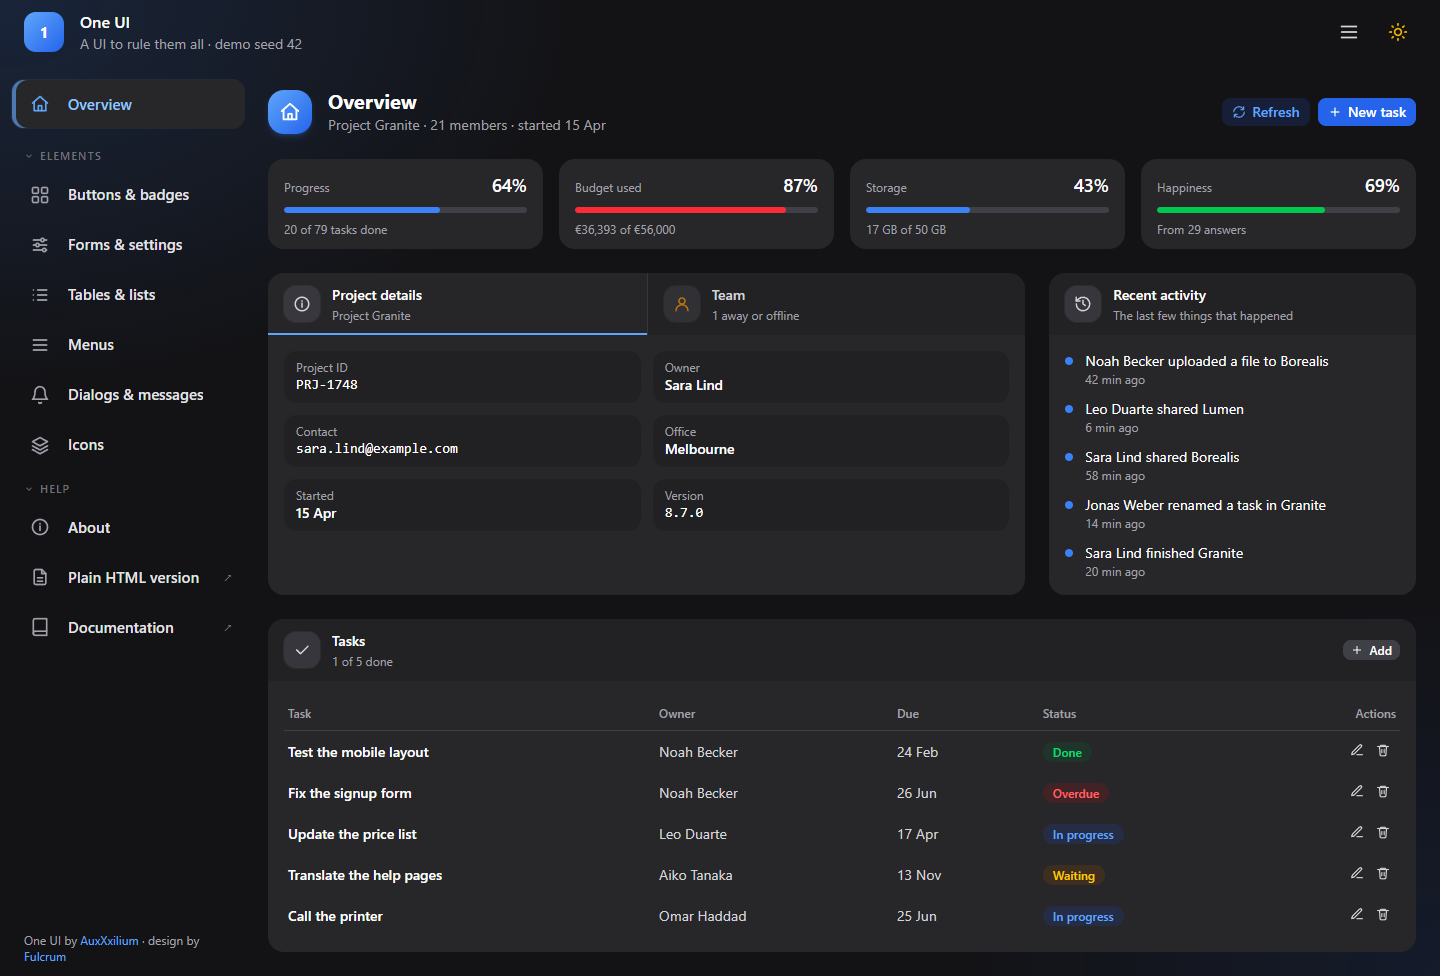This screenshot has height=976, width=1440.
Task: Edit the 'Test the mobile layout' task
Action: 1357,750
